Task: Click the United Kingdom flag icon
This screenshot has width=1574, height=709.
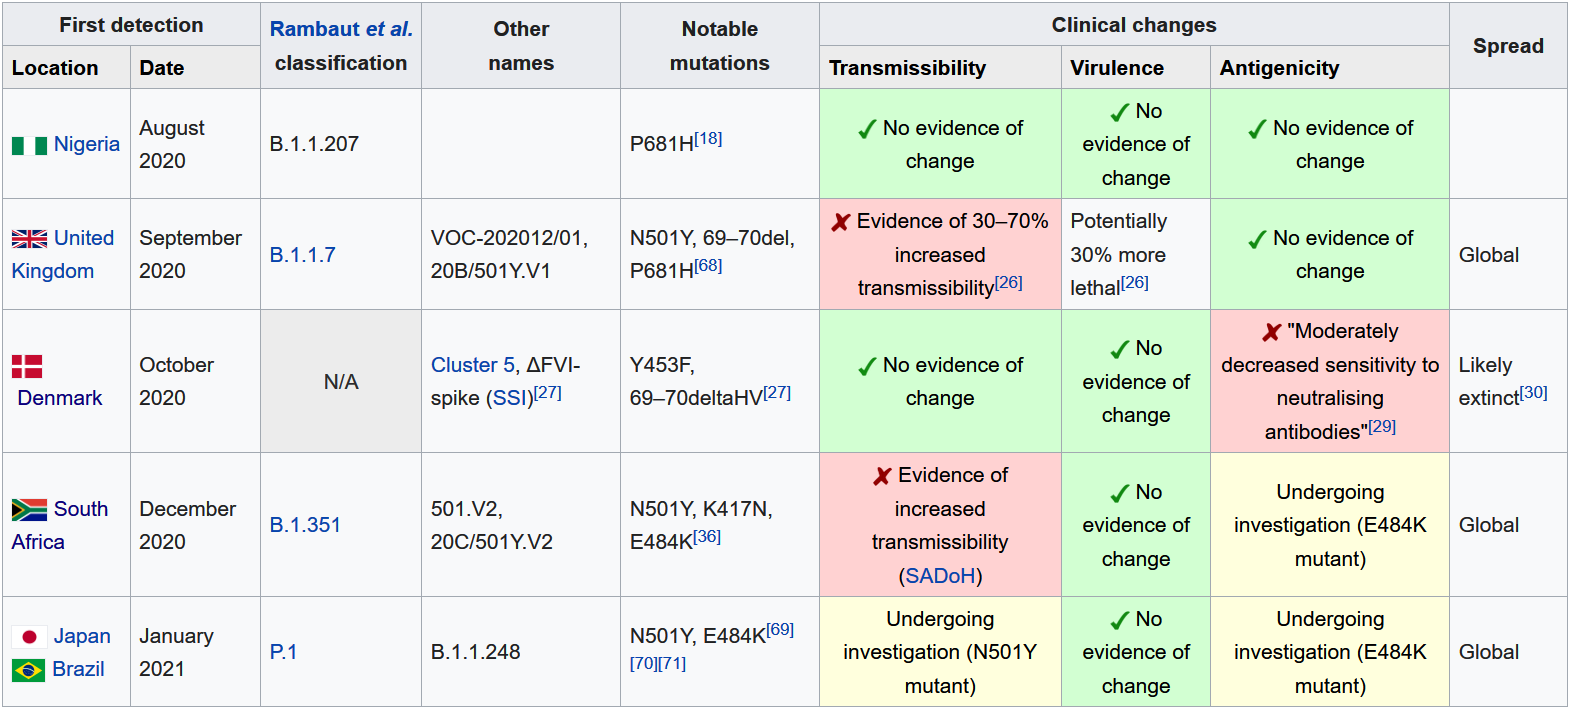Action: [x=29, y=239]
